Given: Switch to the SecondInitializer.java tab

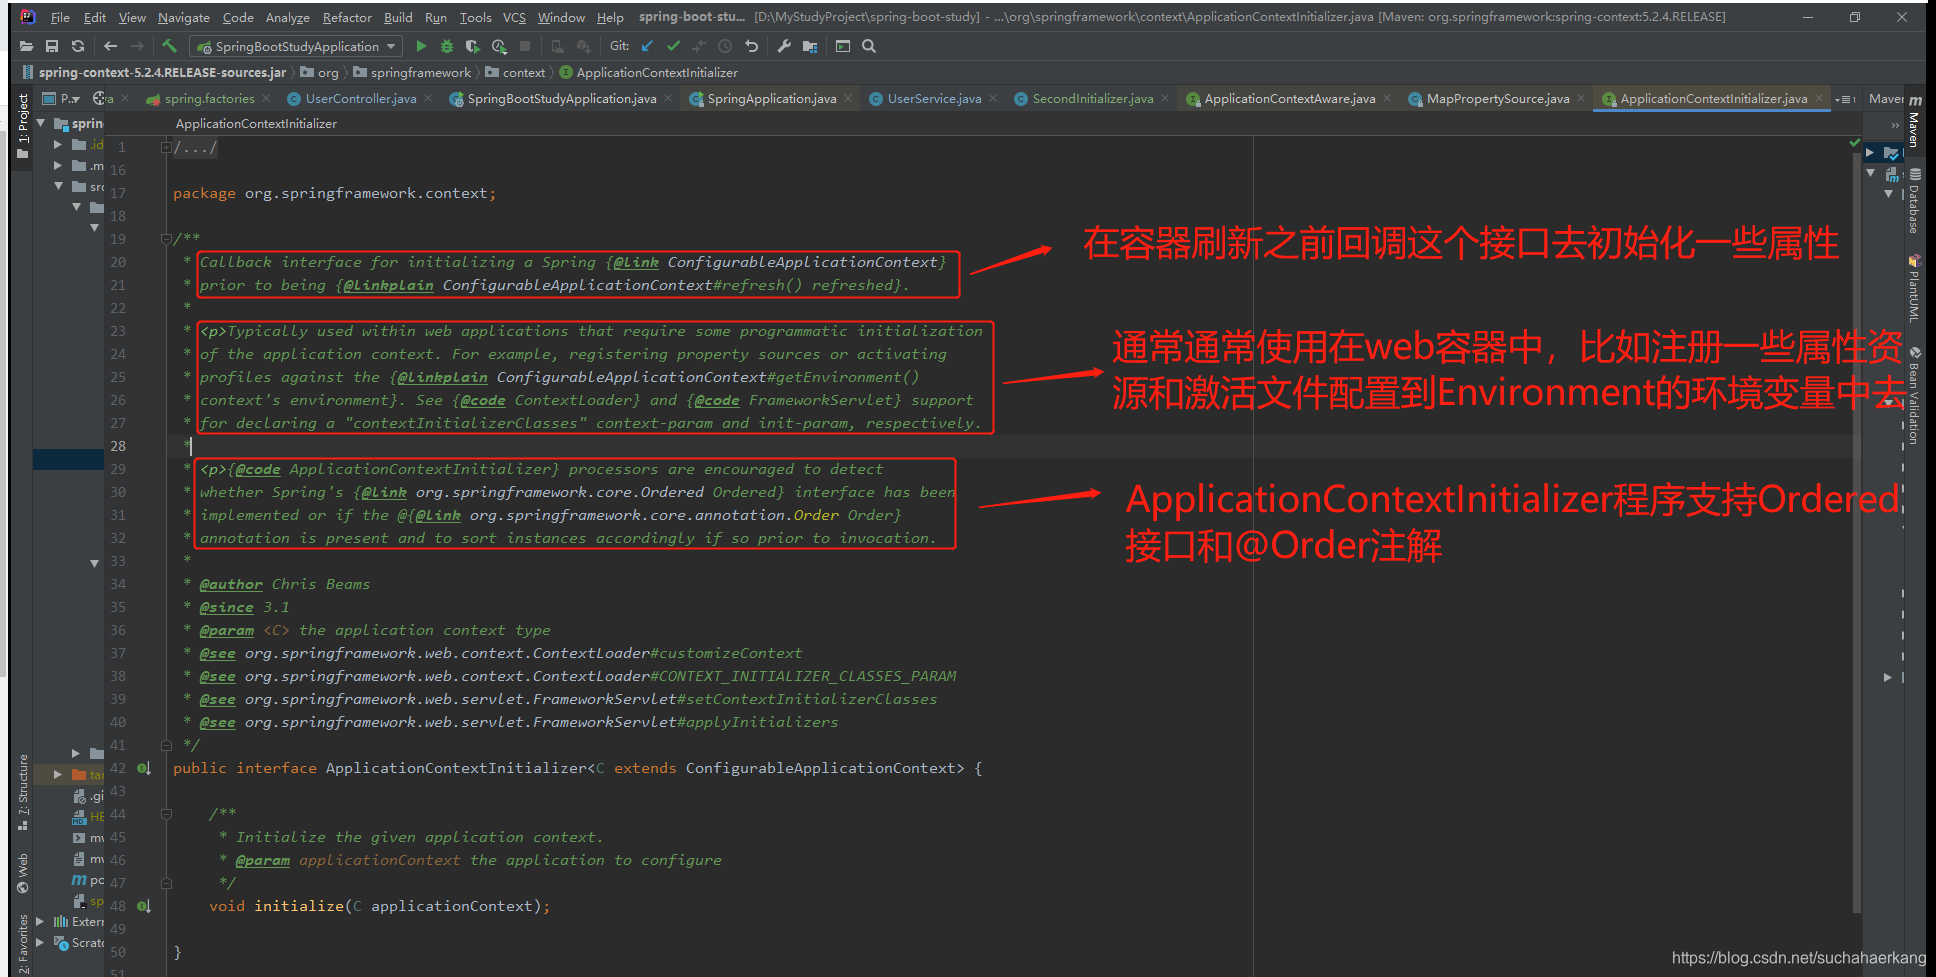Looking at the screenshot, I should (x=1093, y=99).
